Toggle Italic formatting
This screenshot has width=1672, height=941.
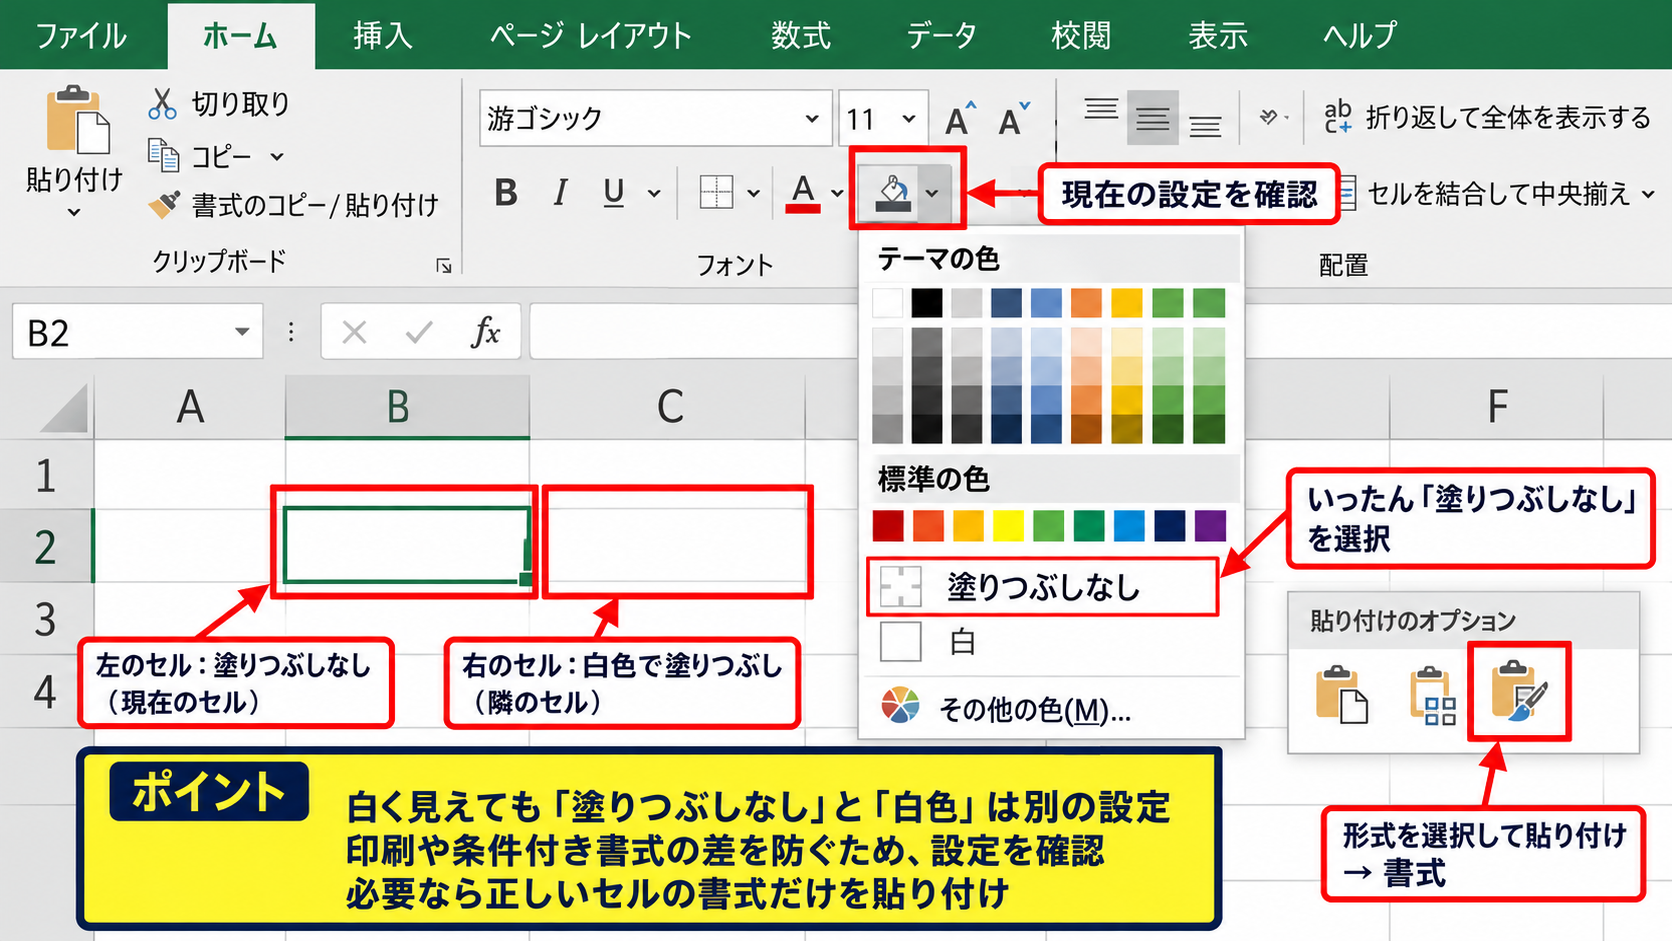tap(561, 192)
